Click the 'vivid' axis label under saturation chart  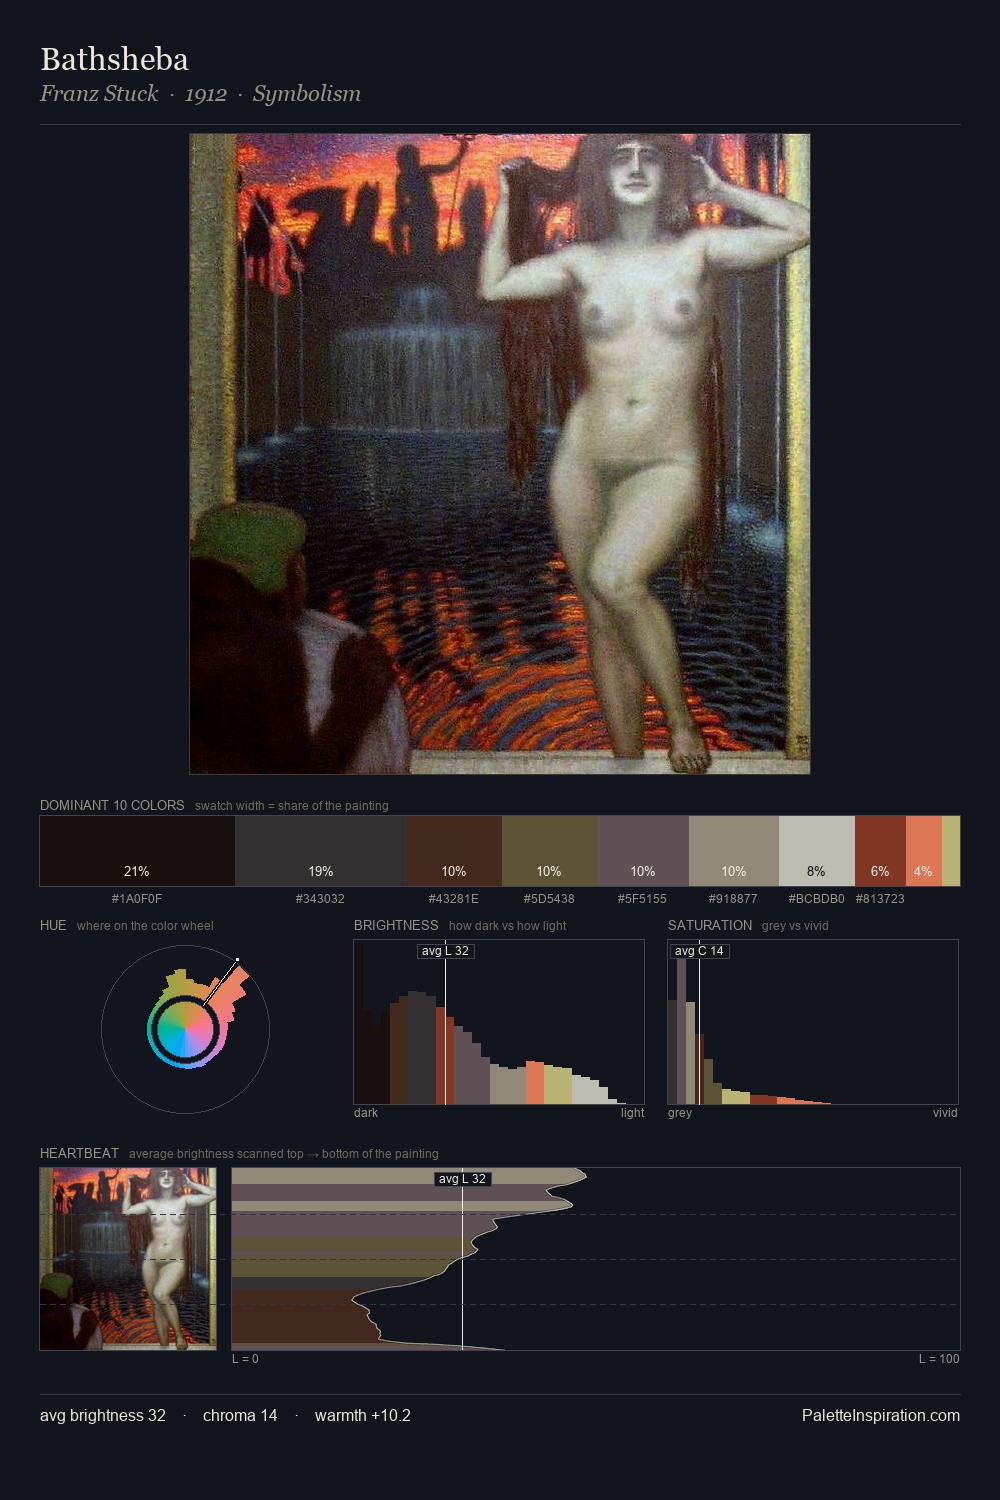click(x=945, y=1113)
